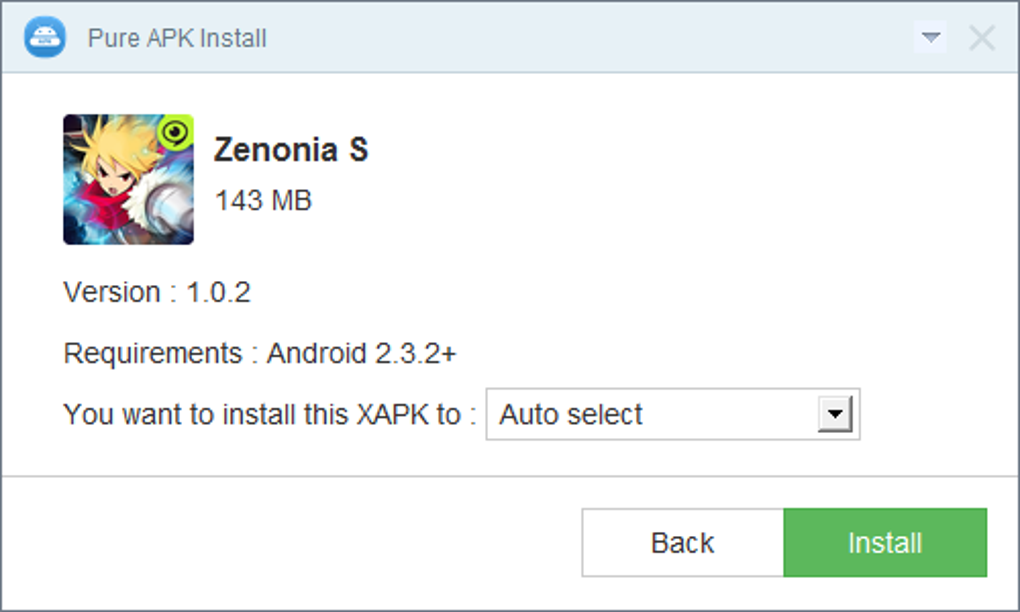
Task: Open the title bar options chevron
Action: point(931,37)
